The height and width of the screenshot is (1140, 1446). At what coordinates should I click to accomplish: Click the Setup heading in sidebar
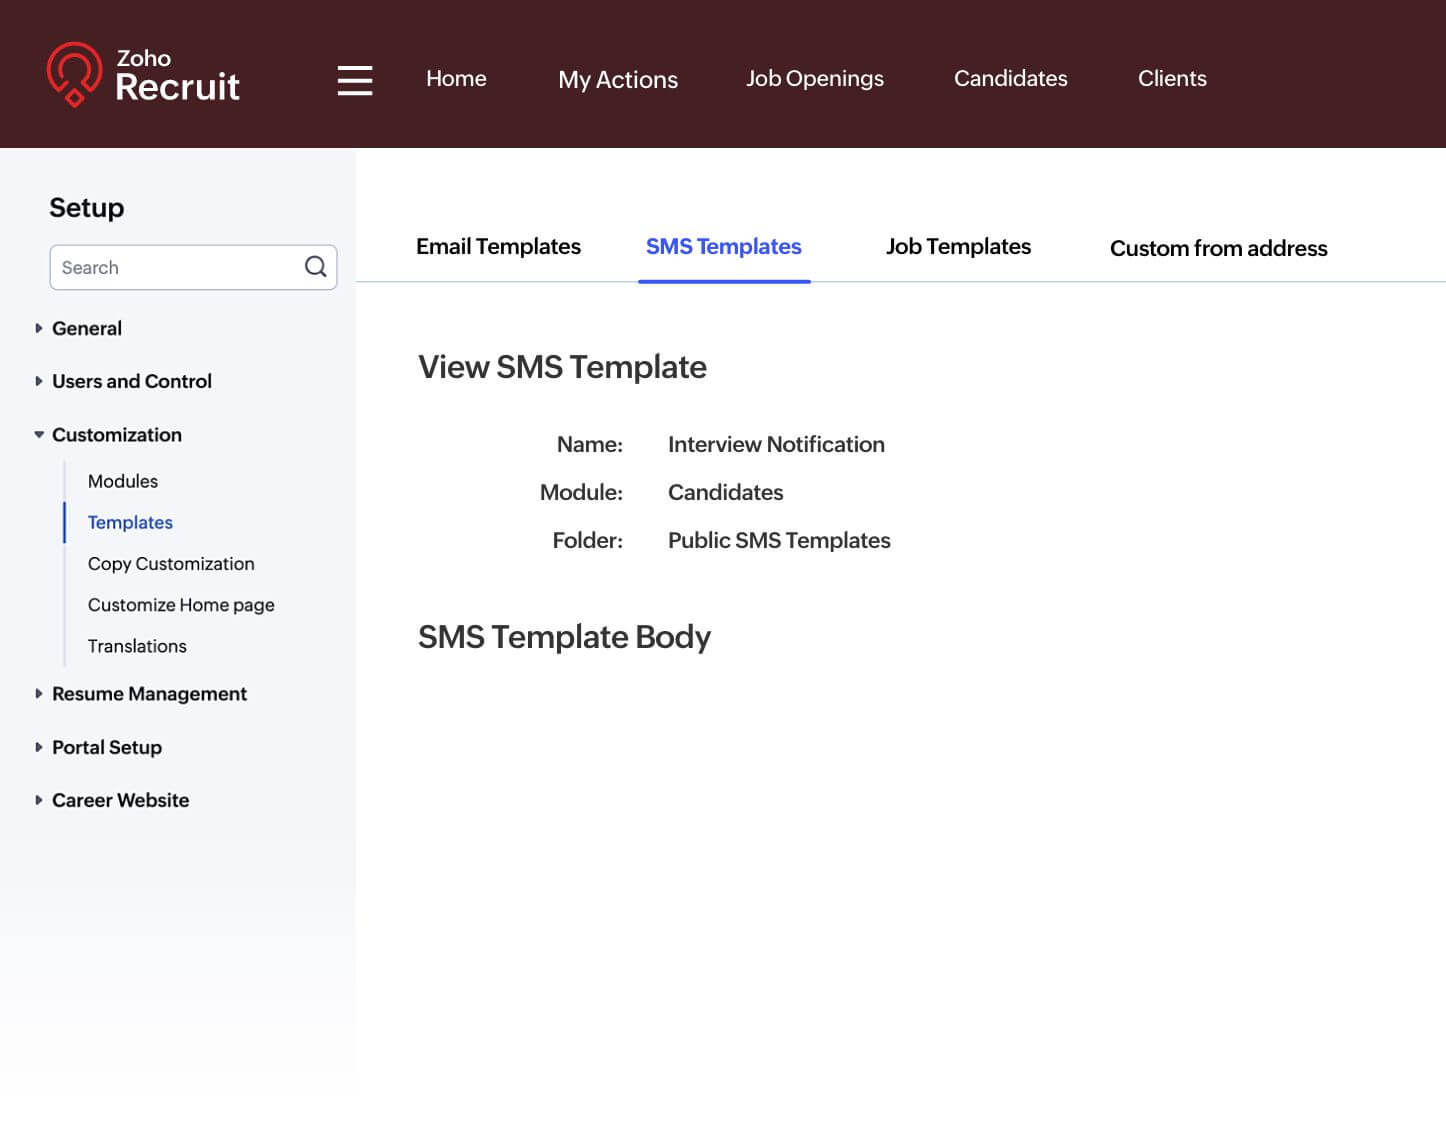click(87, 208)
